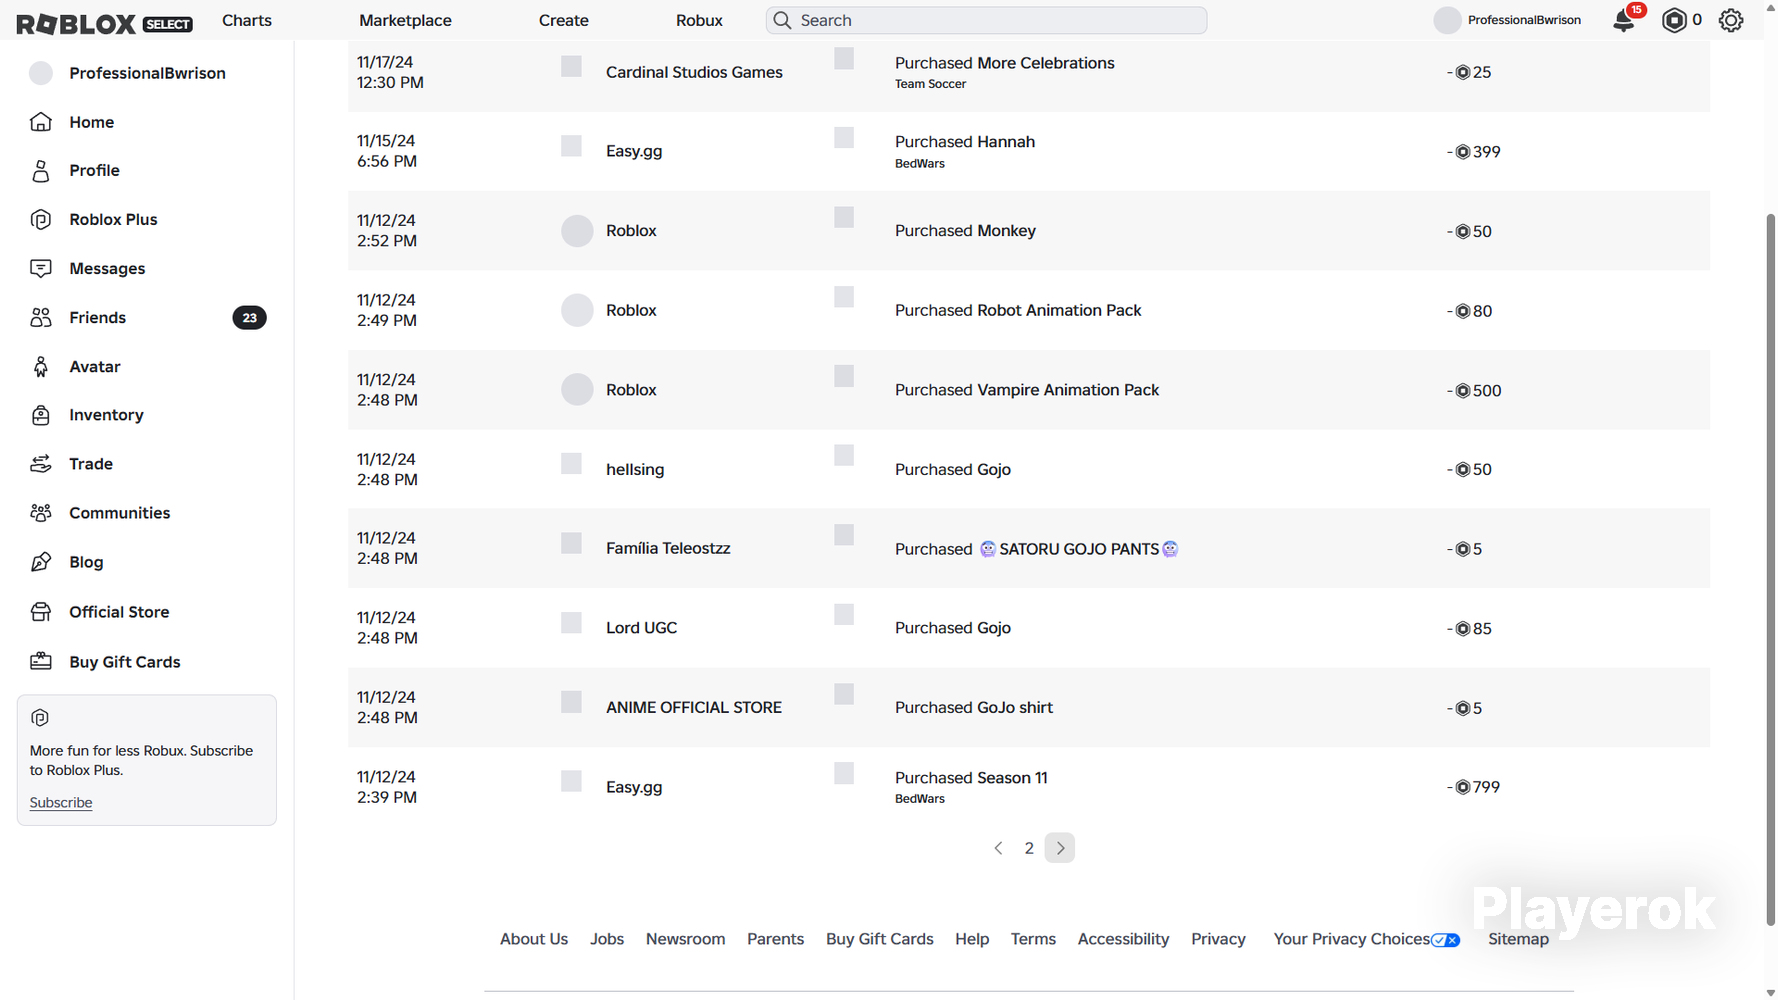Screen dimensions: 1778x1000
Task: Click the Avatar figure icon
Action: point(41,367)
